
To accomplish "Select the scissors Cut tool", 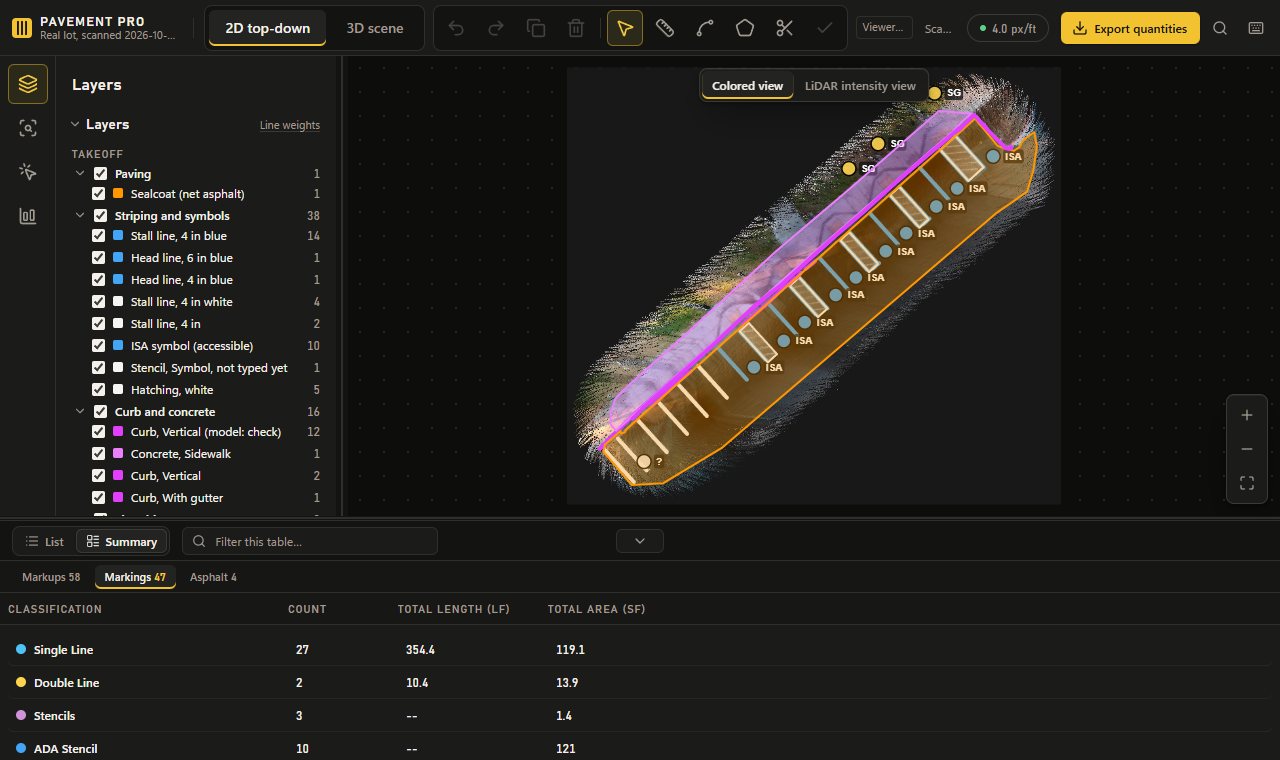I will pos(785,28).
